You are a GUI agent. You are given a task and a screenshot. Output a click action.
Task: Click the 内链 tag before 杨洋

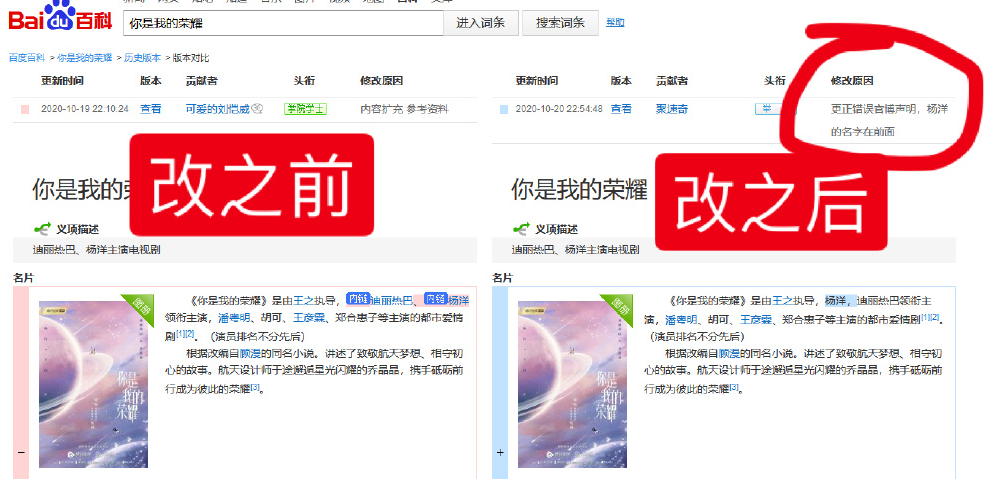pos(435,299)
